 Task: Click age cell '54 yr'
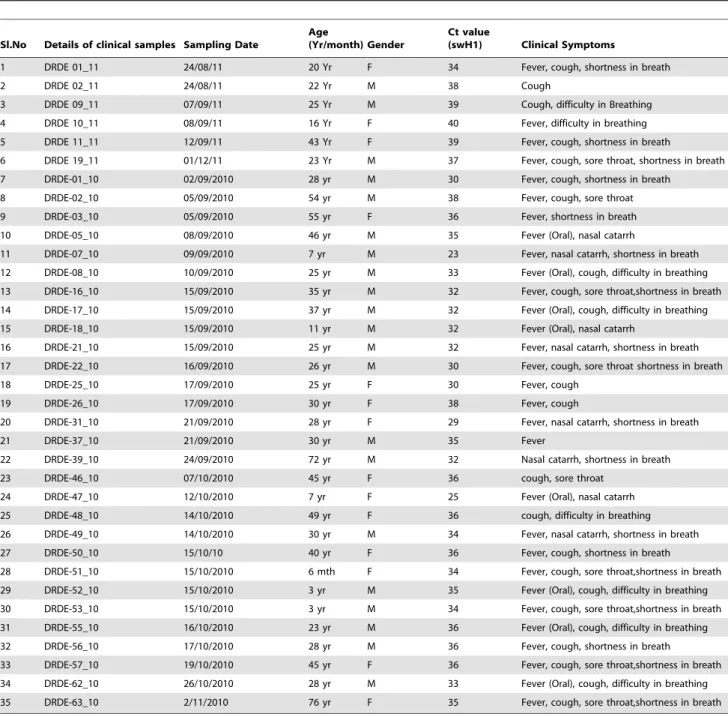coord(319,198)
